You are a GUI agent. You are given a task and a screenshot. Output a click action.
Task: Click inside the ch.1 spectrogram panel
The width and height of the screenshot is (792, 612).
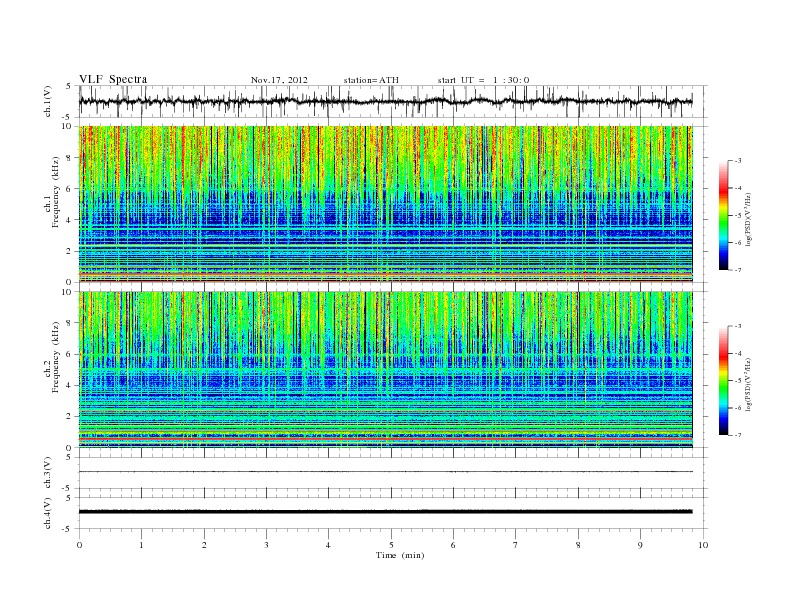(385, 204)
